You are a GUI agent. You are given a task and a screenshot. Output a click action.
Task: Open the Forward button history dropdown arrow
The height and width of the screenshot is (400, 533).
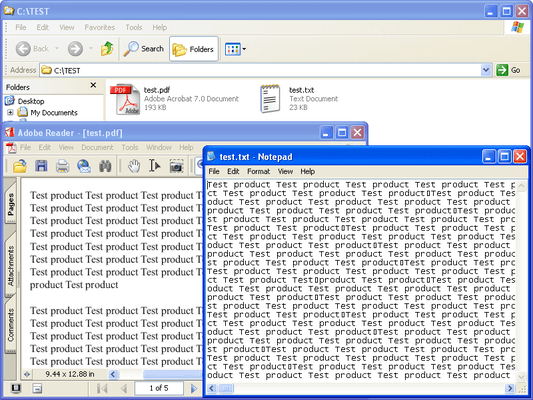(91, 49)
